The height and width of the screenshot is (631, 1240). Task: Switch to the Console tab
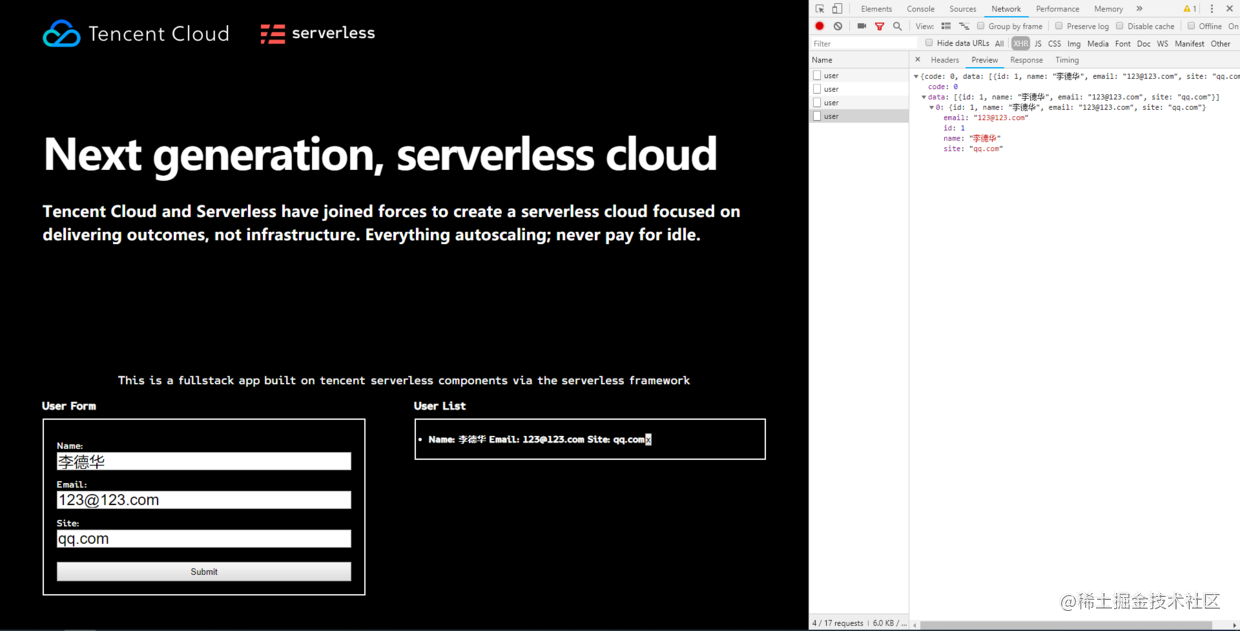click(921, 9)
